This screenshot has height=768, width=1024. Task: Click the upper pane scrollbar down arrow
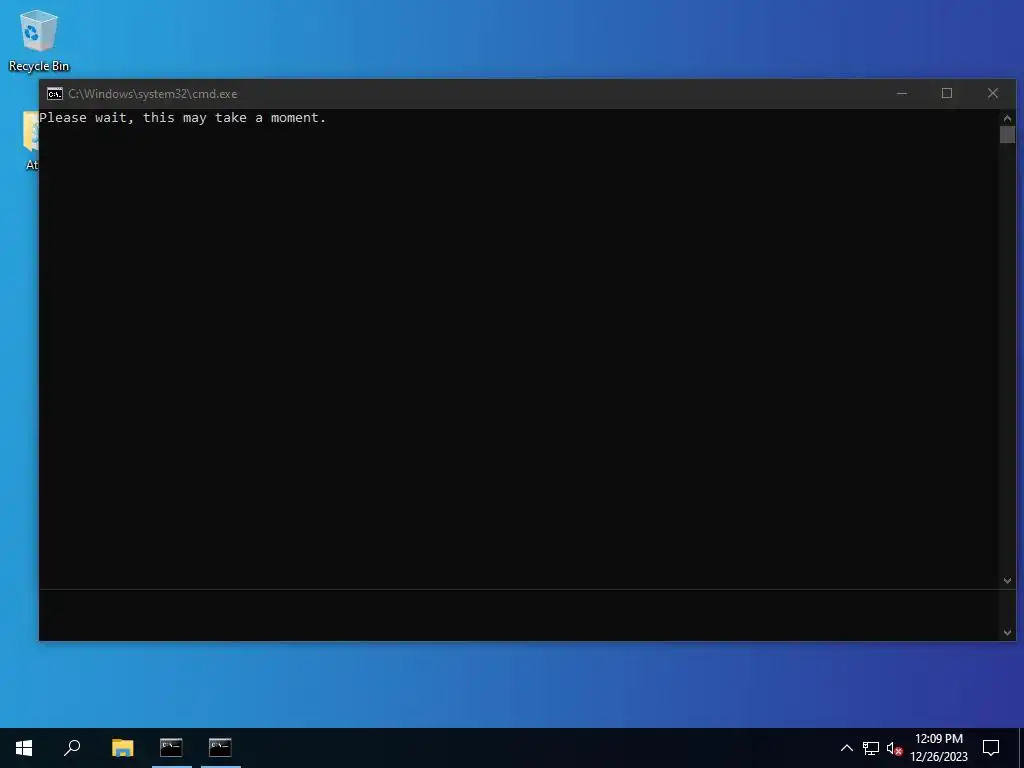[1007, 581]
